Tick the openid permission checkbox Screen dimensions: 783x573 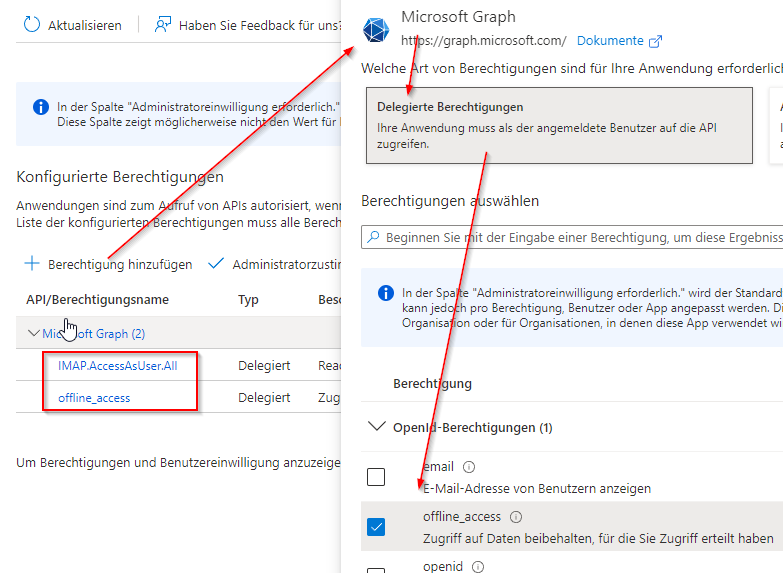(x=376, y=570)
